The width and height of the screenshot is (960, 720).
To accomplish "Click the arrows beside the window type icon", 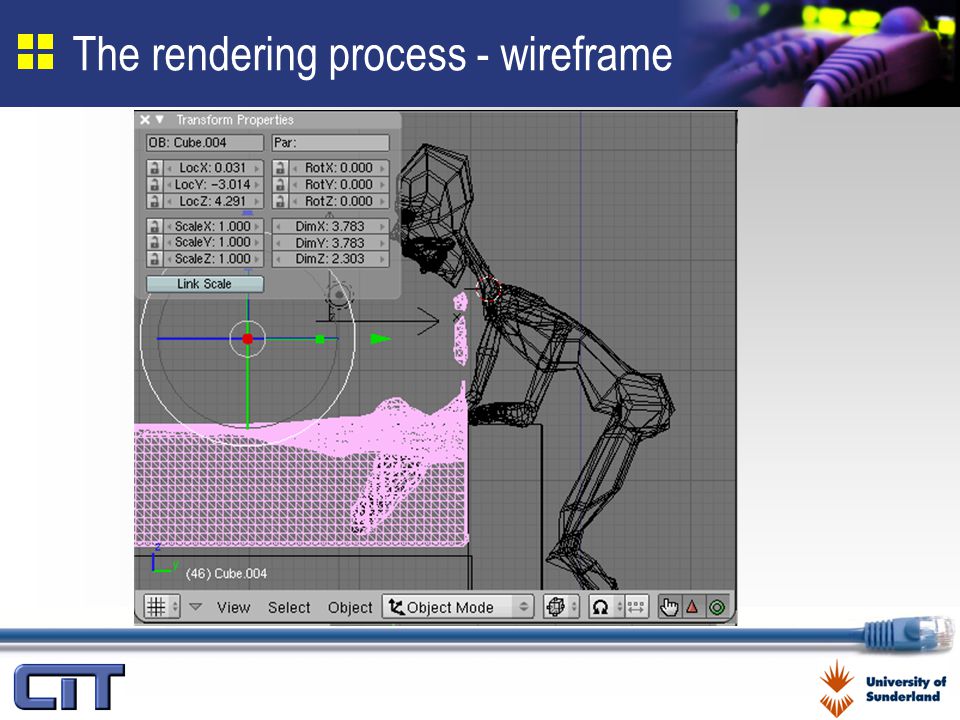I will pyautogui.click(x=174, y=607).
